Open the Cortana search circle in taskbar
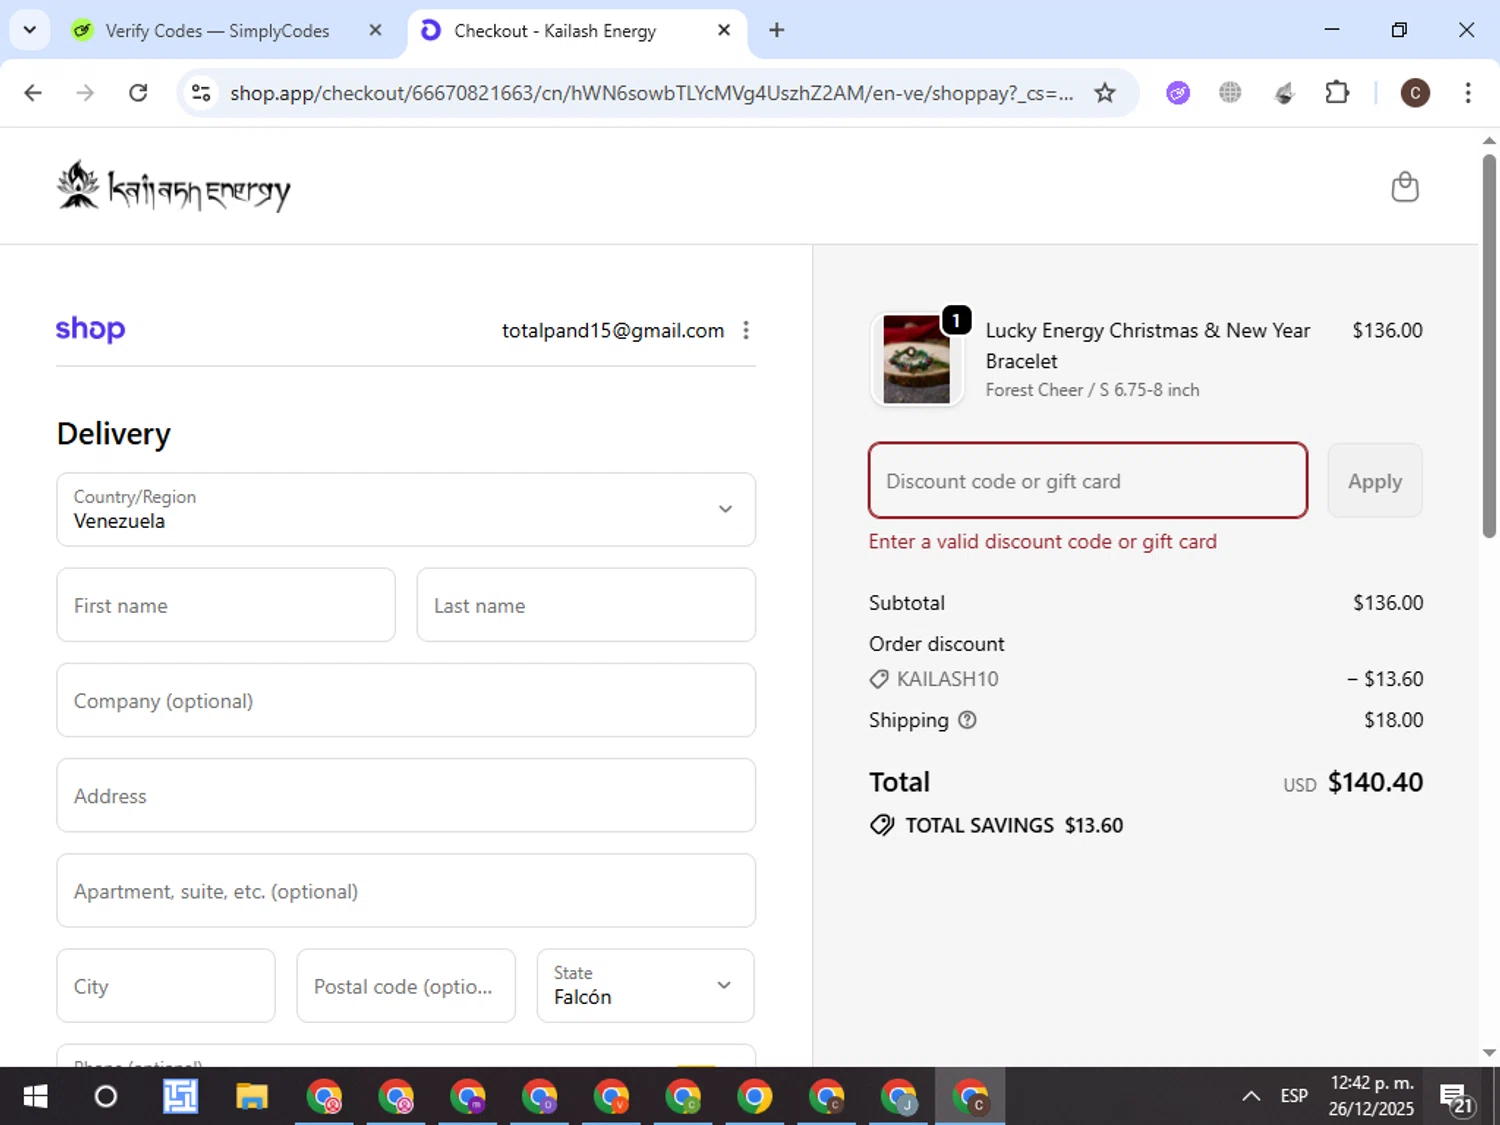The height and width of the screenshot is (1125, 1500). tap(105, 1097)
